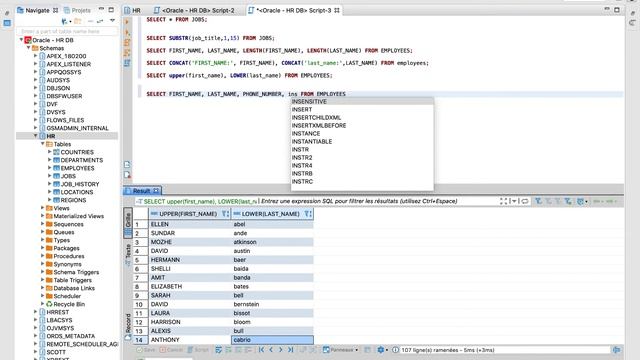
Task: Click the expand filter panel icon
Action: pos(504,201)
